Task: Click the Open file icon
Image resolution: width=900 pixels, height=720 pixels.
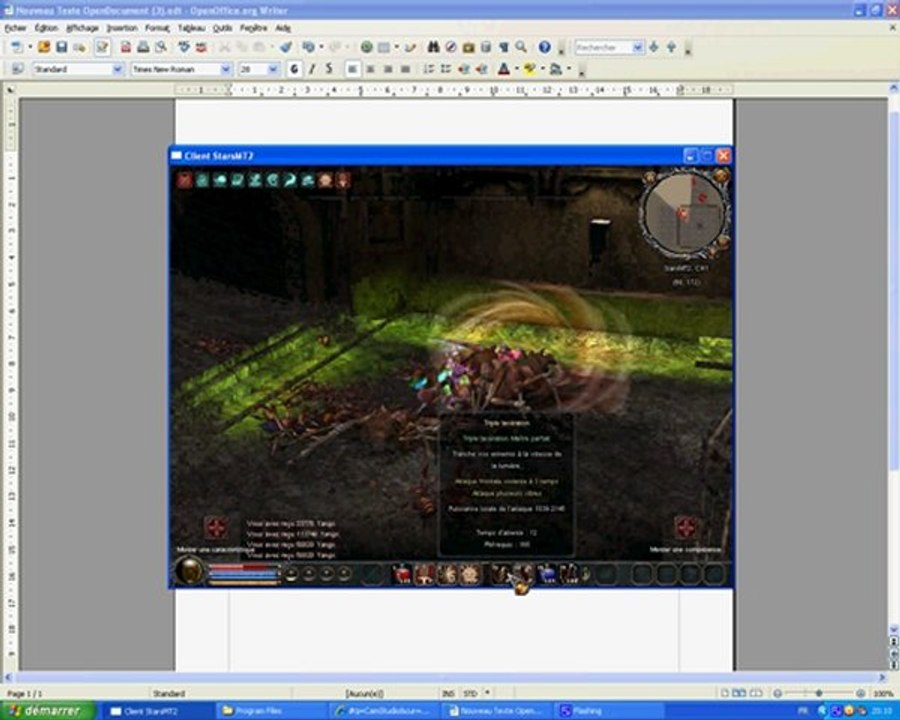Action: (44, 47)
